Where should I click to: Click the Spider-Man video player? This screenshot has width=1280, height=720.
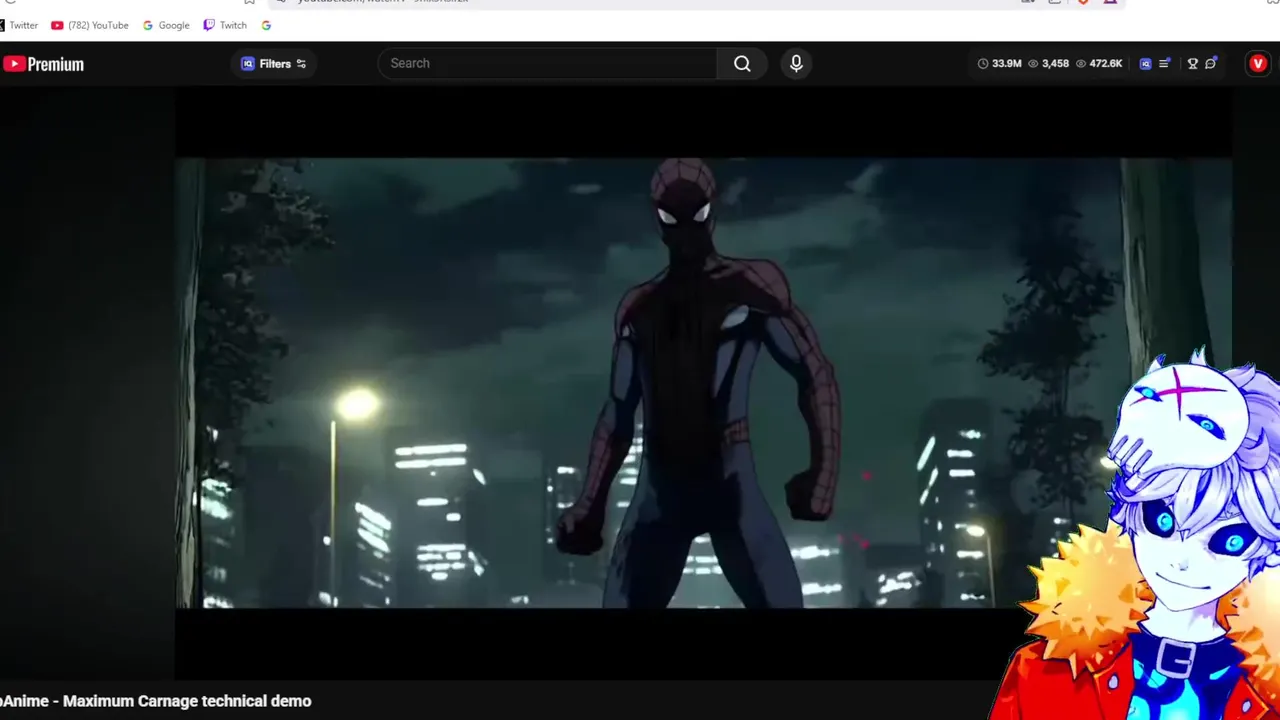[703, 383]
